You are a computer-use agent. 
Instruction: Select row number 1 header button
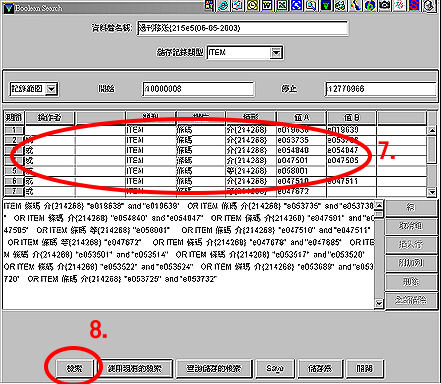(x=14, y=130)
